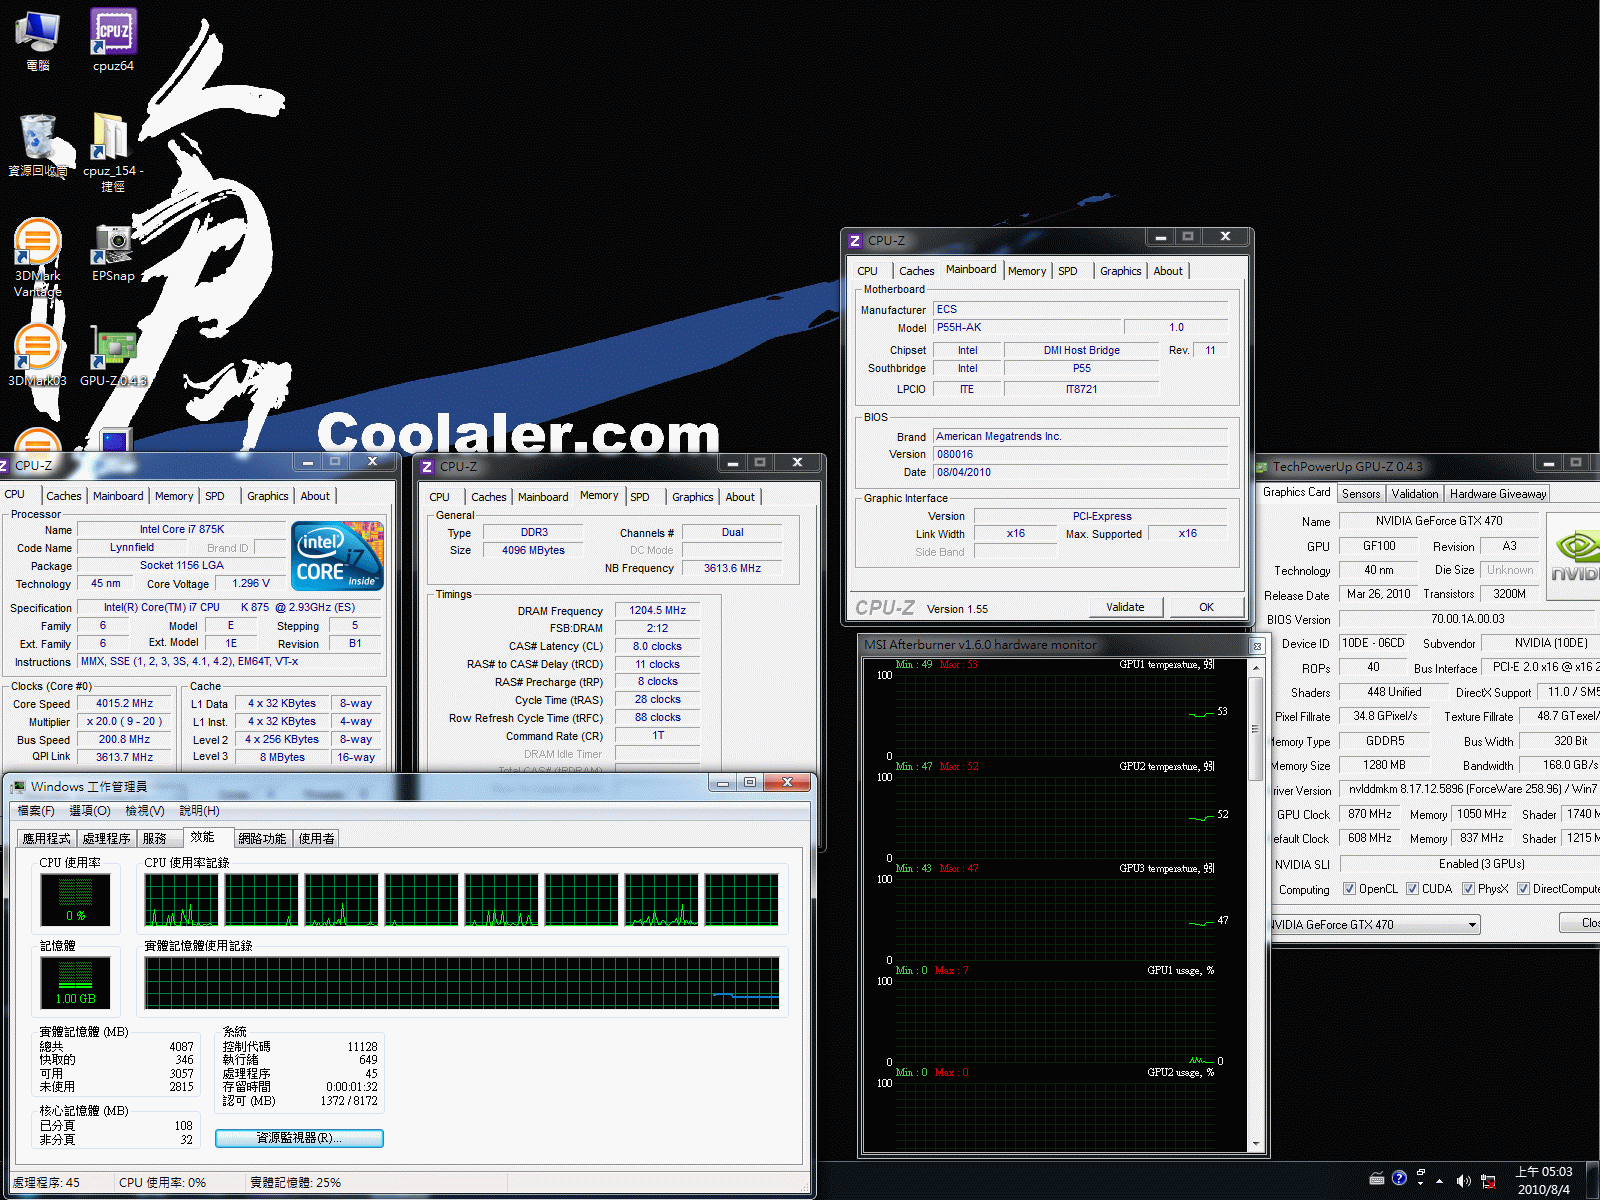Detach the MSI Afterburner monitor panel
The width and height of the screenshot is (1600, 1200).
click(x=1257, y=646)
